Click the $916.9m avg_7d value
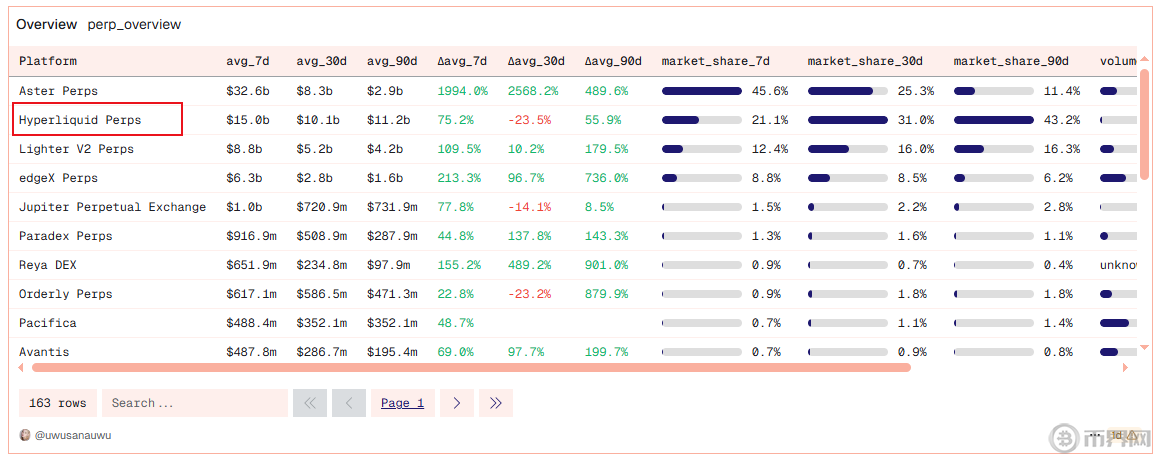The width and height of the screenshot is (1162, 466). click(251, 236)
